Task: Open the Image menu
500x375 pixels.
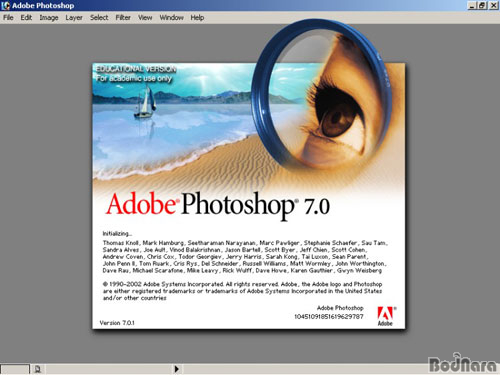Action: 49,18
